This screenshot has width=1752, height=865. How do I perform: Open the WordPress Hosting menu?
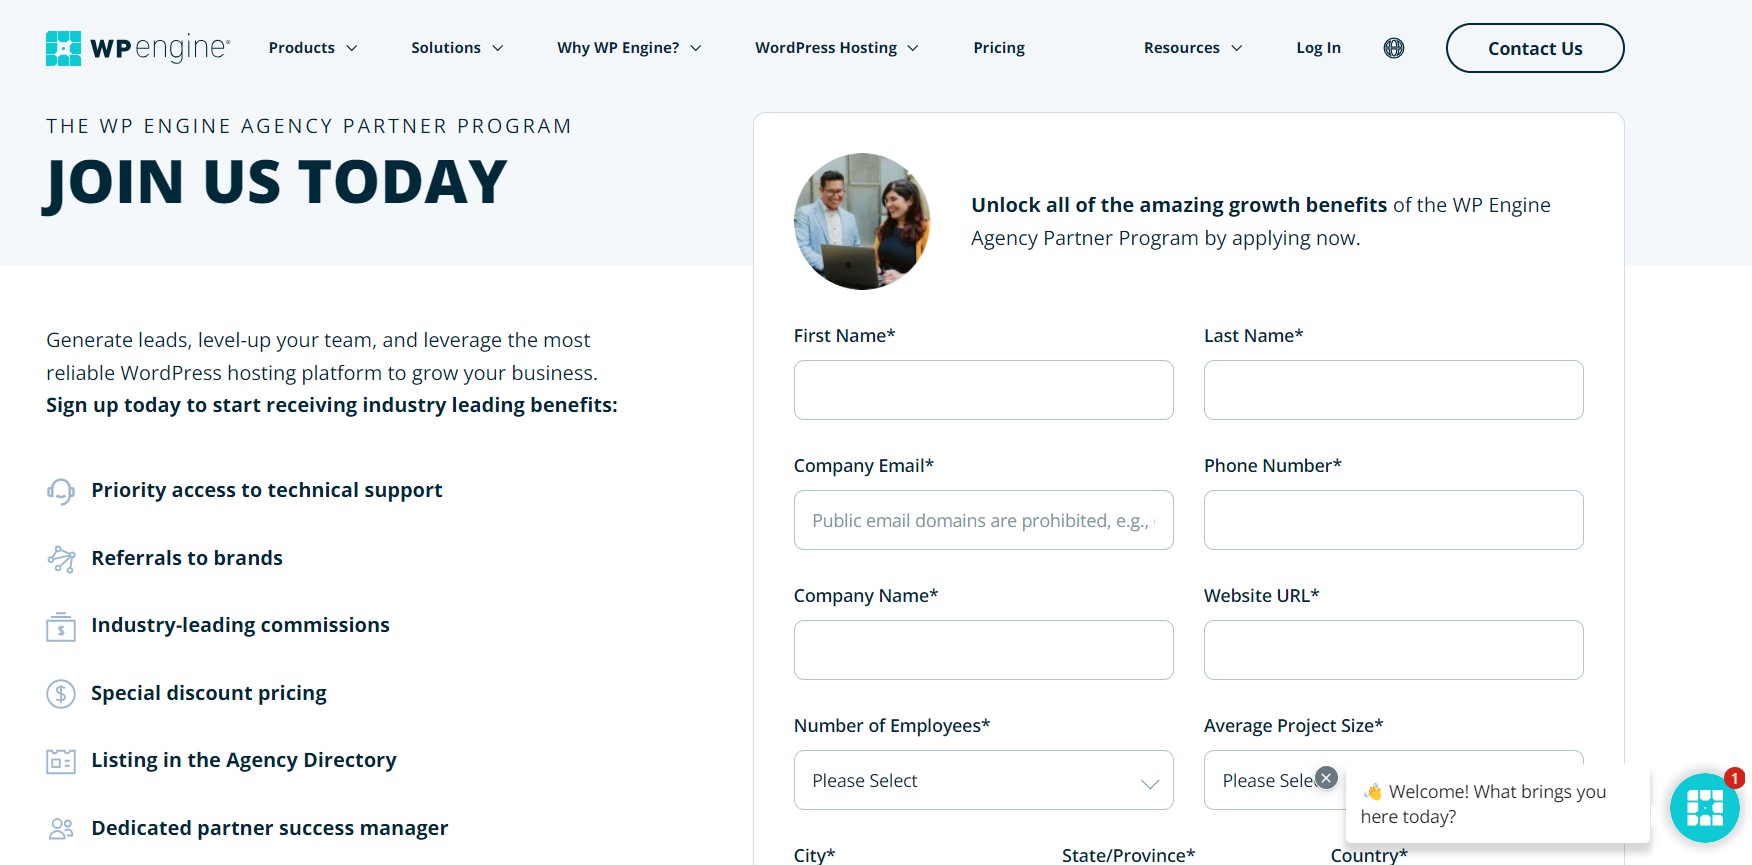[x=837, y=48]
